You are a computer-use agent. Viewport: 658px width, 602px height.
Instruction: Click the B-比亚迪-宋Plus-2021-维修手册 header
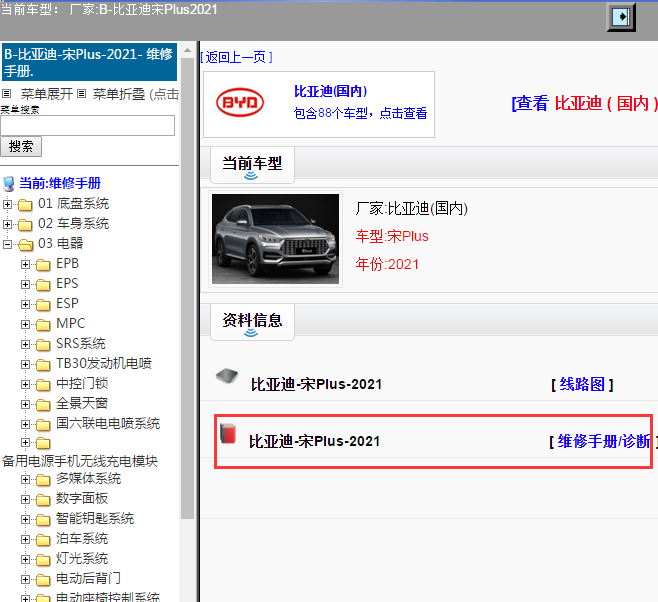[x=89, y=63]
